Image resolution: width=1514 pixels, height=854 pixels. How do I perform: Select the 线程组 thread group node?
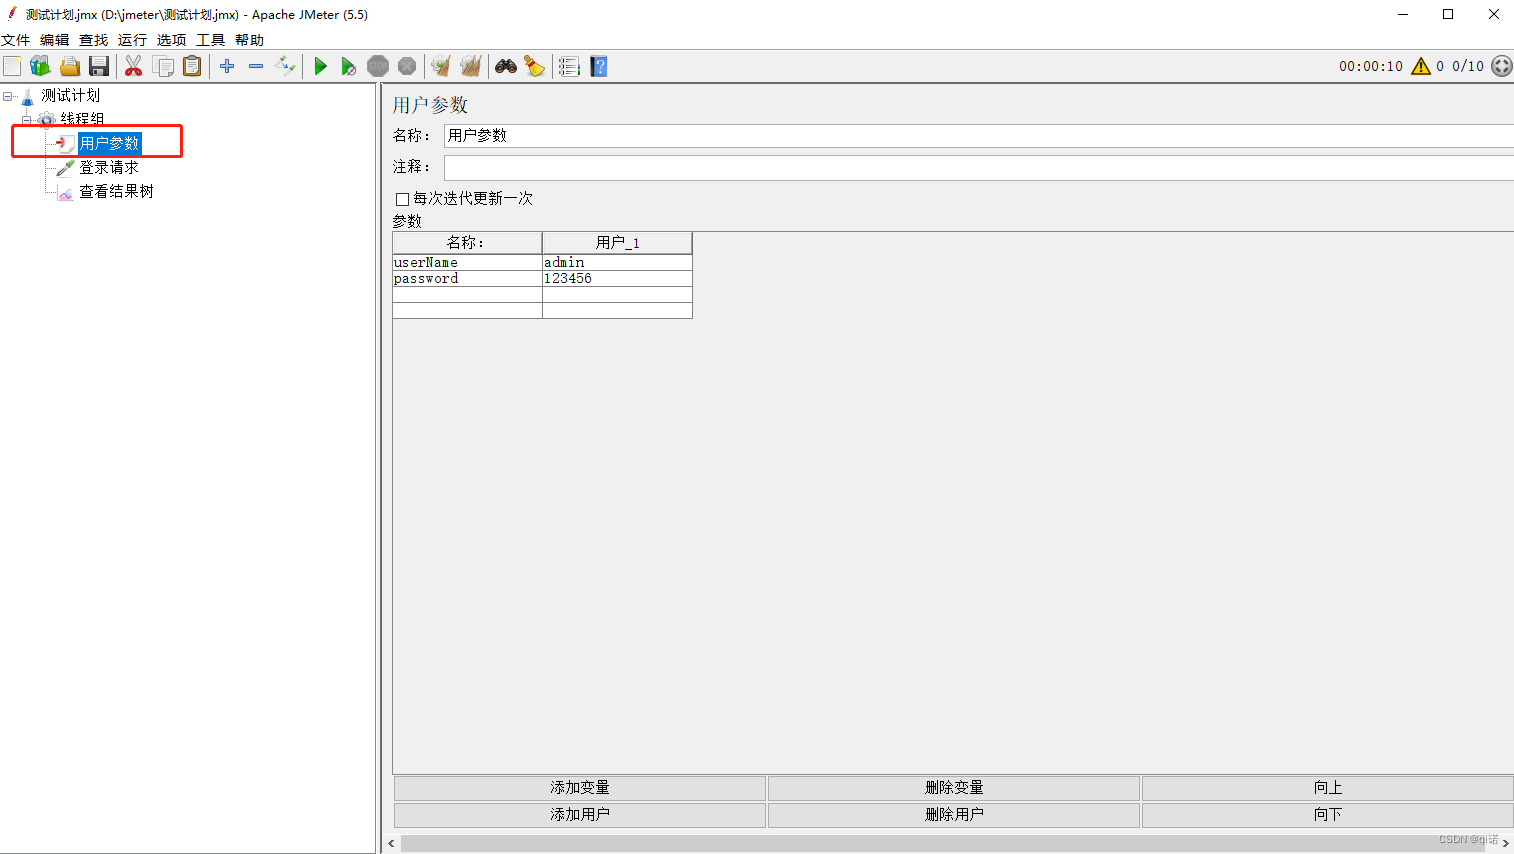coord(82,119)
